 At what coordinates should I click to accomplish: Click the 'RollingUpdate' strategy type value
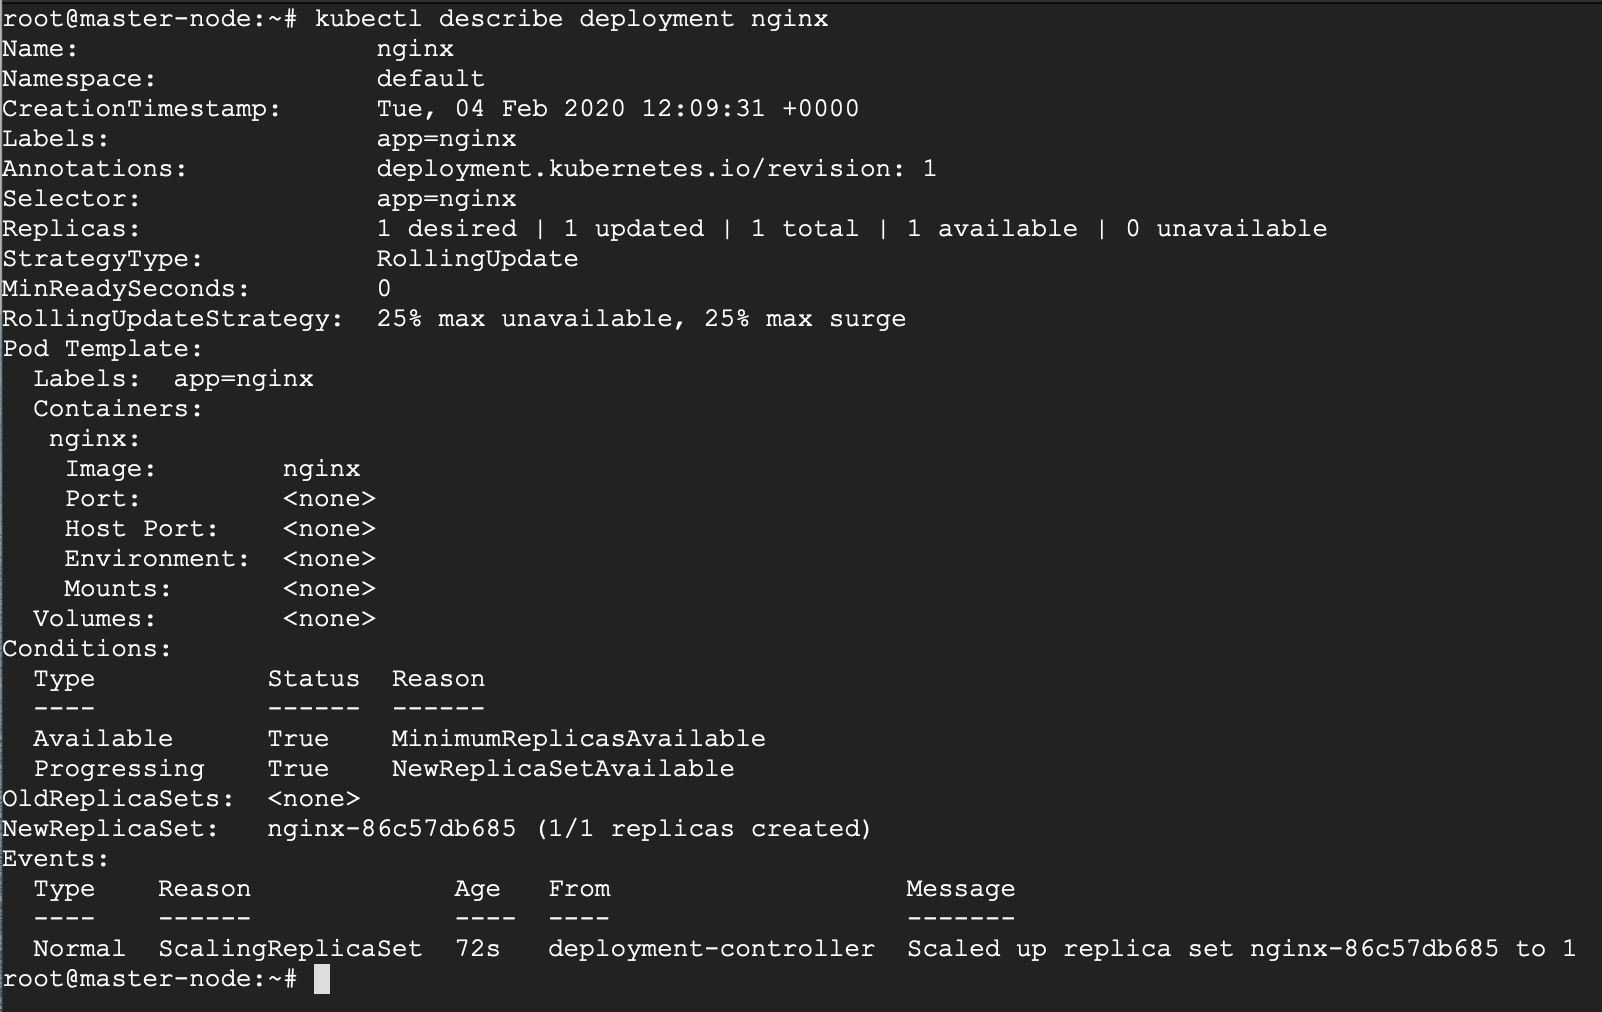(x=477, y=259)
